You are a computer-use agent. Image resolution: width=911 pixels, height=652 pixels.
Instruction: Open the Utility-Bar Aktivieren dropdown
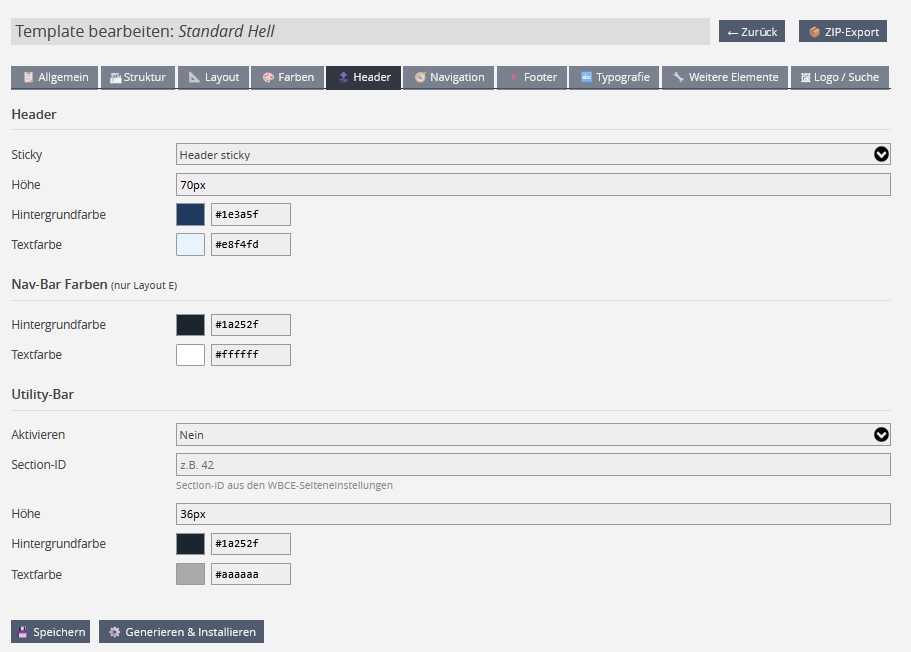pos(533,435)
